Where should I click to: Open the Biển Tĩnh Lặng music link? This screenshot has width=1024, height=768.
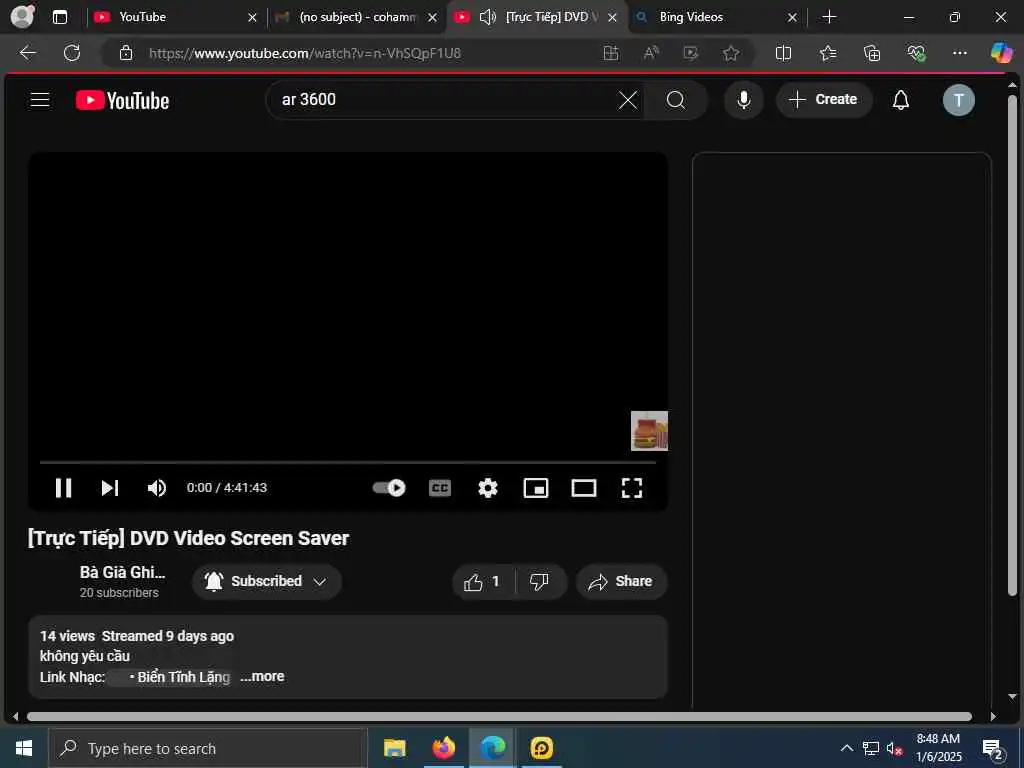click(x=180, y=677)
